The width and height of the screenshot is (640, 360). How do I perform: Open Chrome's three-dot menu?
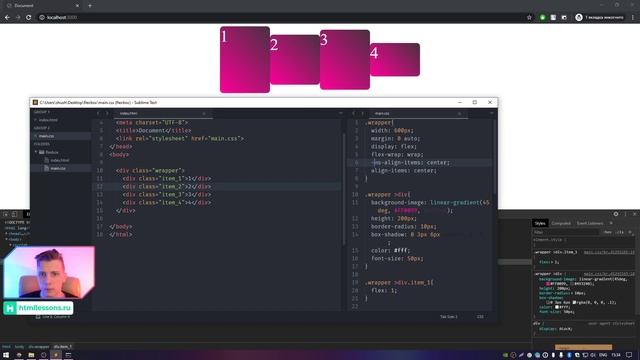[x=633, y=18]
